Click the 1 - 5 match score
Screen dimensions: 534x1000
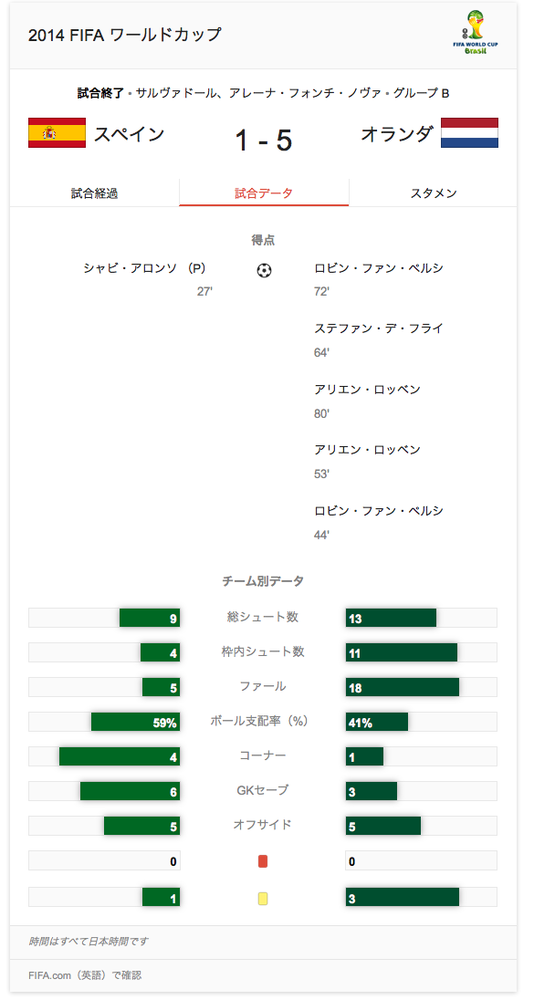pyautogui.click(x=263, y=140)
